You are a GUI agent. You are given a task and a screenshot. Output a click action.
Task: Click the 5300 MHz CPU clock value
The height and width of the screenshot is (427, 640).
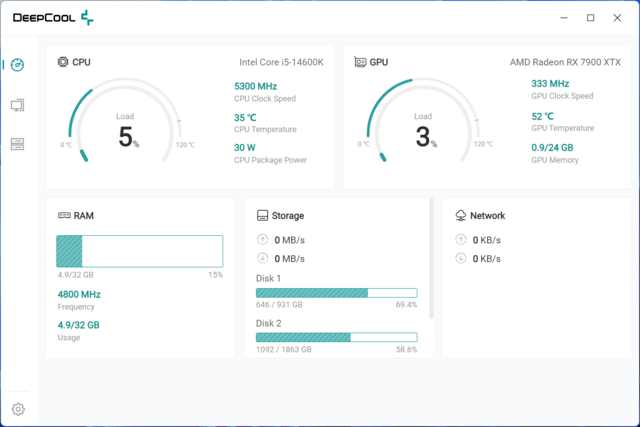click(x=256, y=86)
